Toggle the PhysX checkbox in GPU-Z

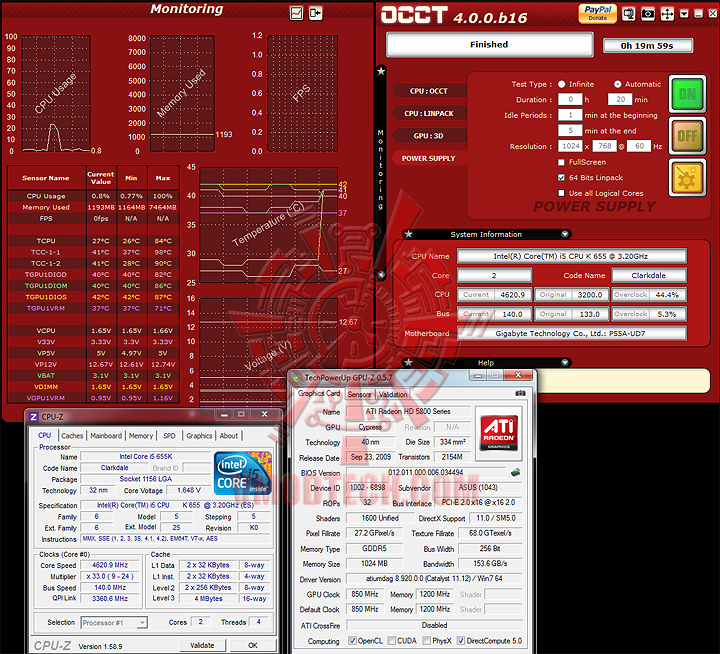point(427,640)
